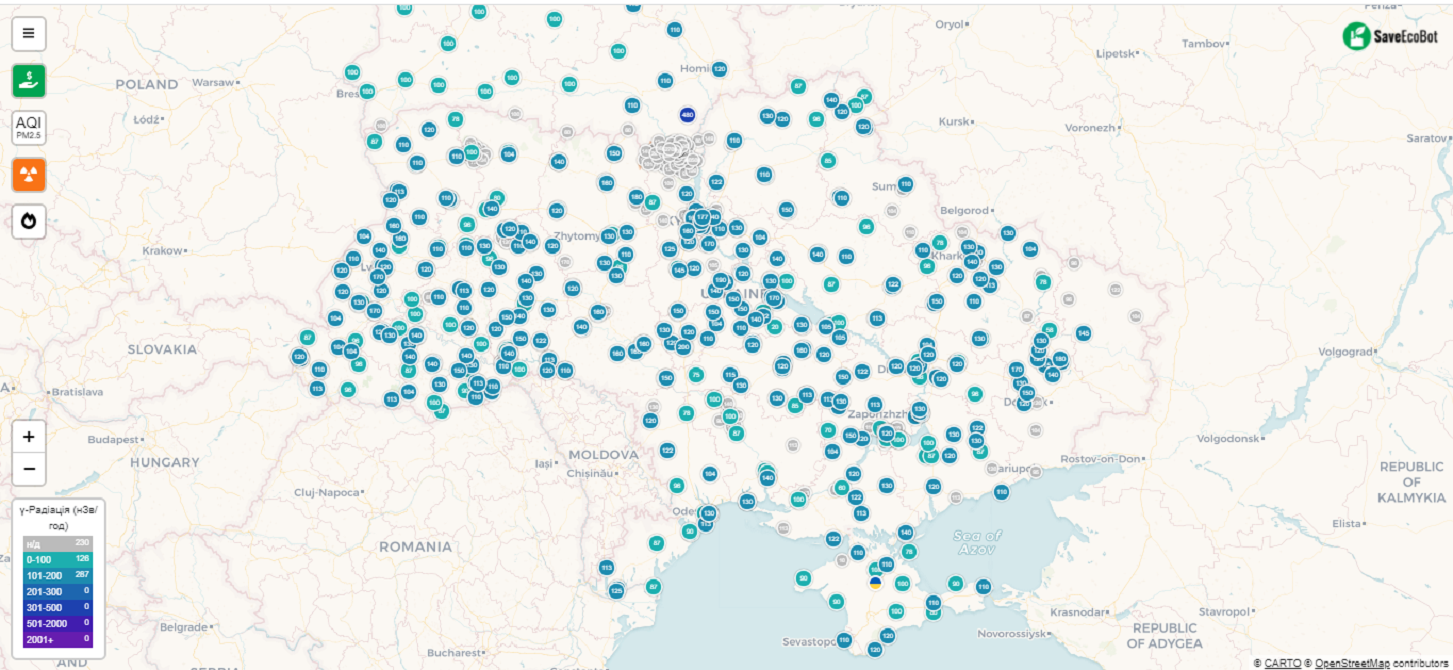Image resolution: width=1453 pixels, height=670 pixels.
Task: Click the 501-2000 legend row
Action: [57, 623]
